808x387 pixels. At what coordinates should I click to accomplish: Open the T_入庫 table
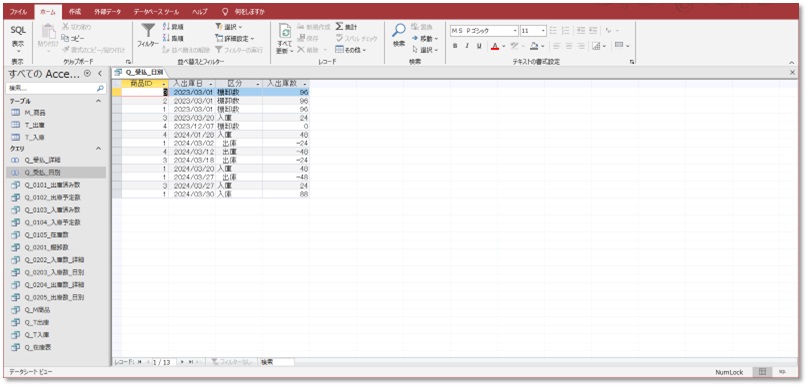pos(35,137)
